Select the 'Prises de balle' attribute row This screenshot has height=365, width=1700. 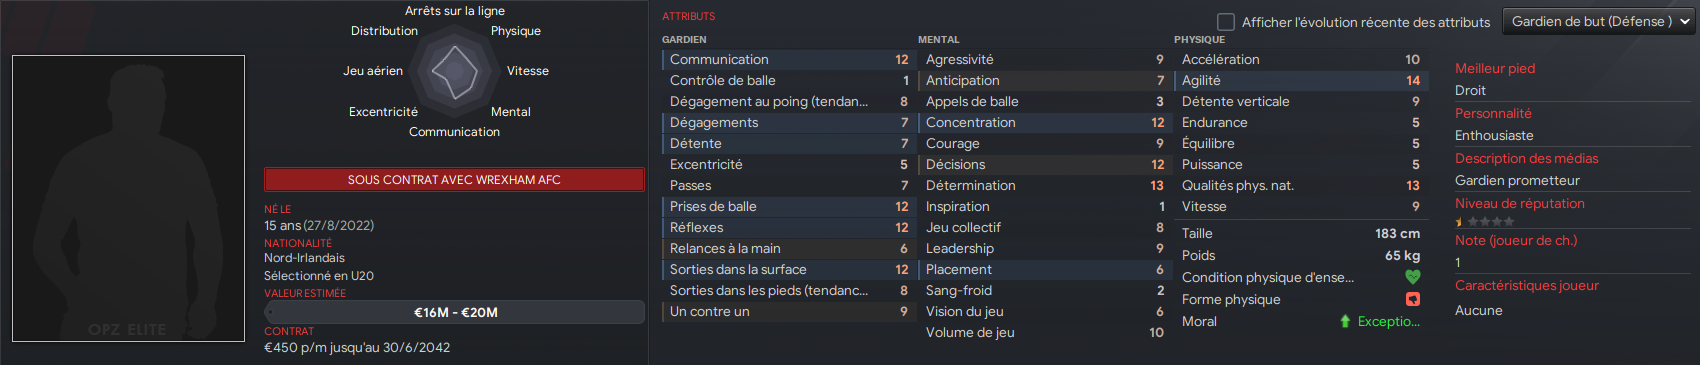[x=789, y=207]
